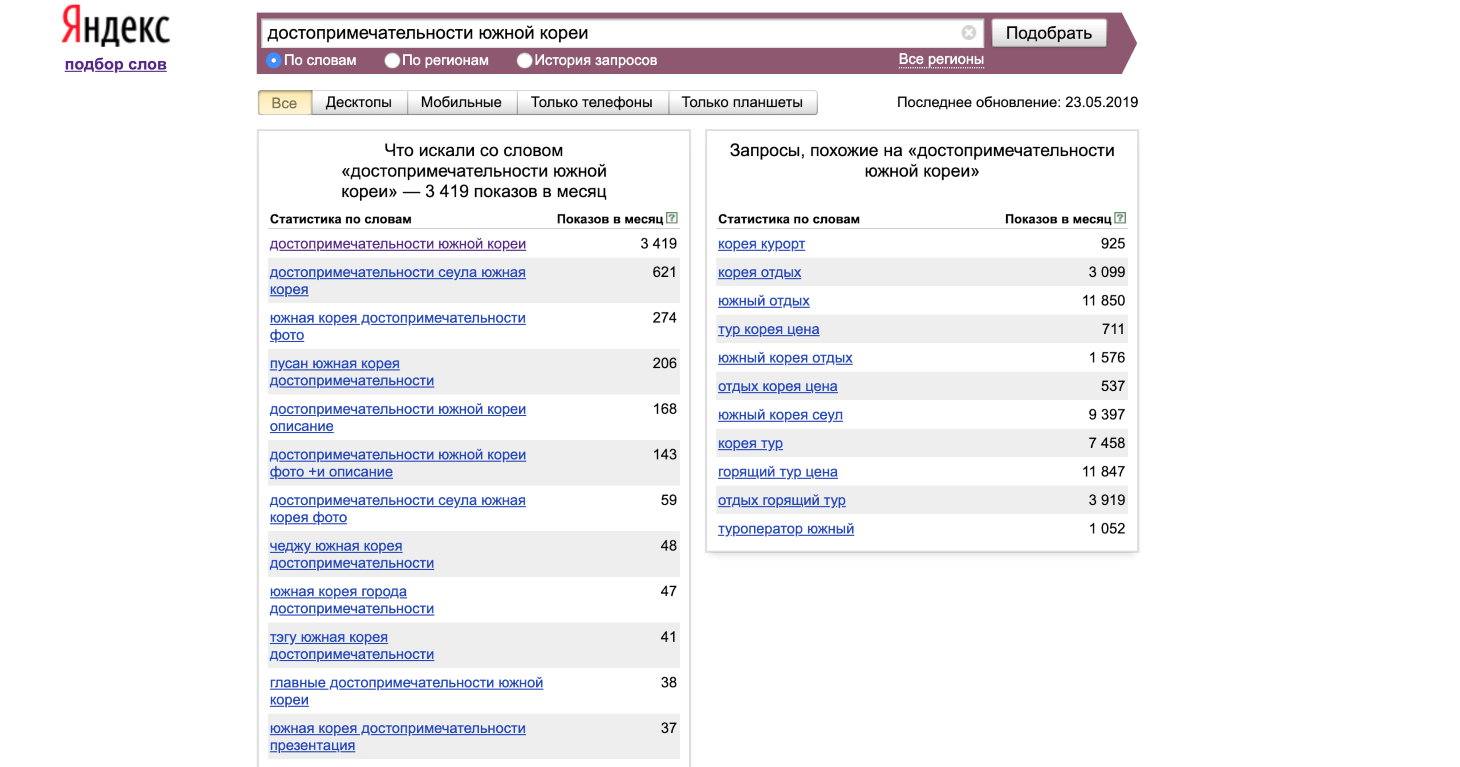
Task: Open the 'горящий тур цена' query link
Action: 777,472
